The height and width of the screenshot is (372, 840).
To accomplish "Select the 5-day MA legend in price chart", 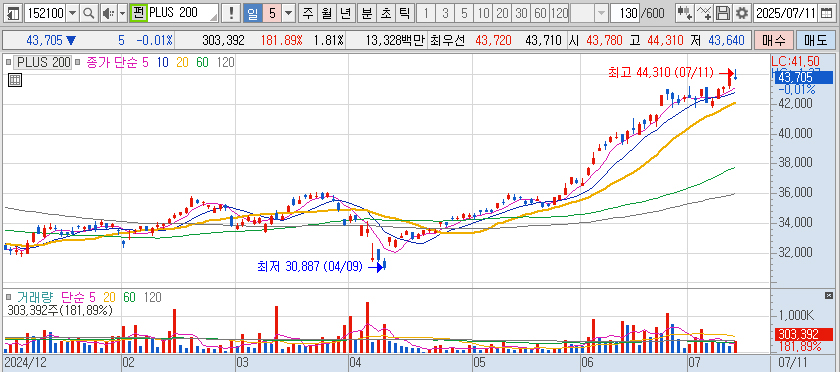I will pyautogui.click(x=145, y=63).
